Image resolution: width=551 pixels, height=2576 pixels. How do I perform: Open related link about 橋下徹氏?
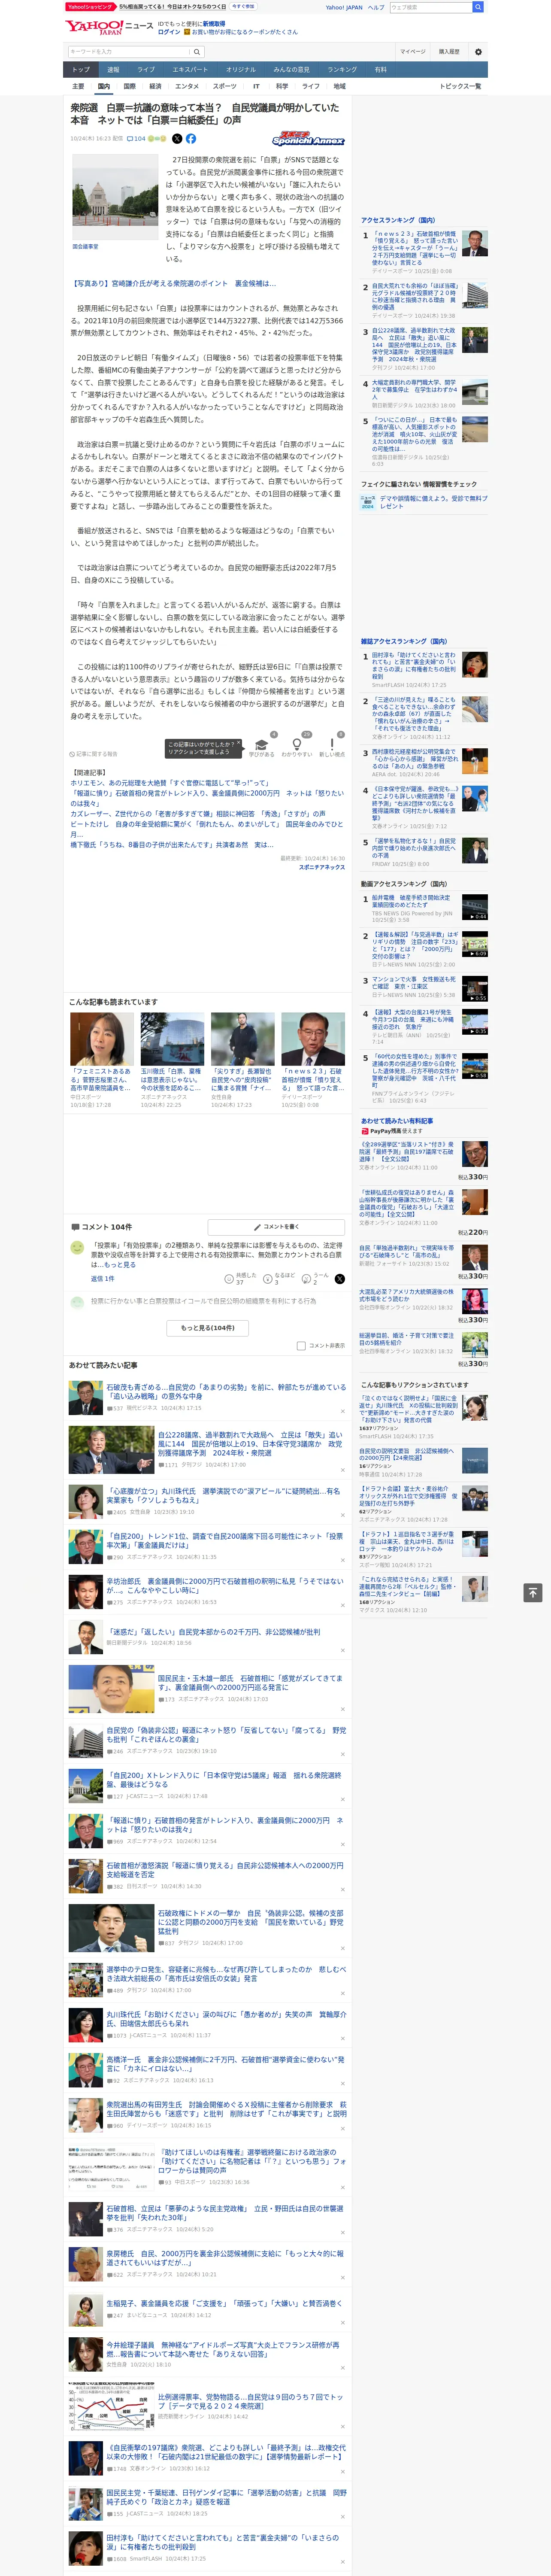coord(173,845)
